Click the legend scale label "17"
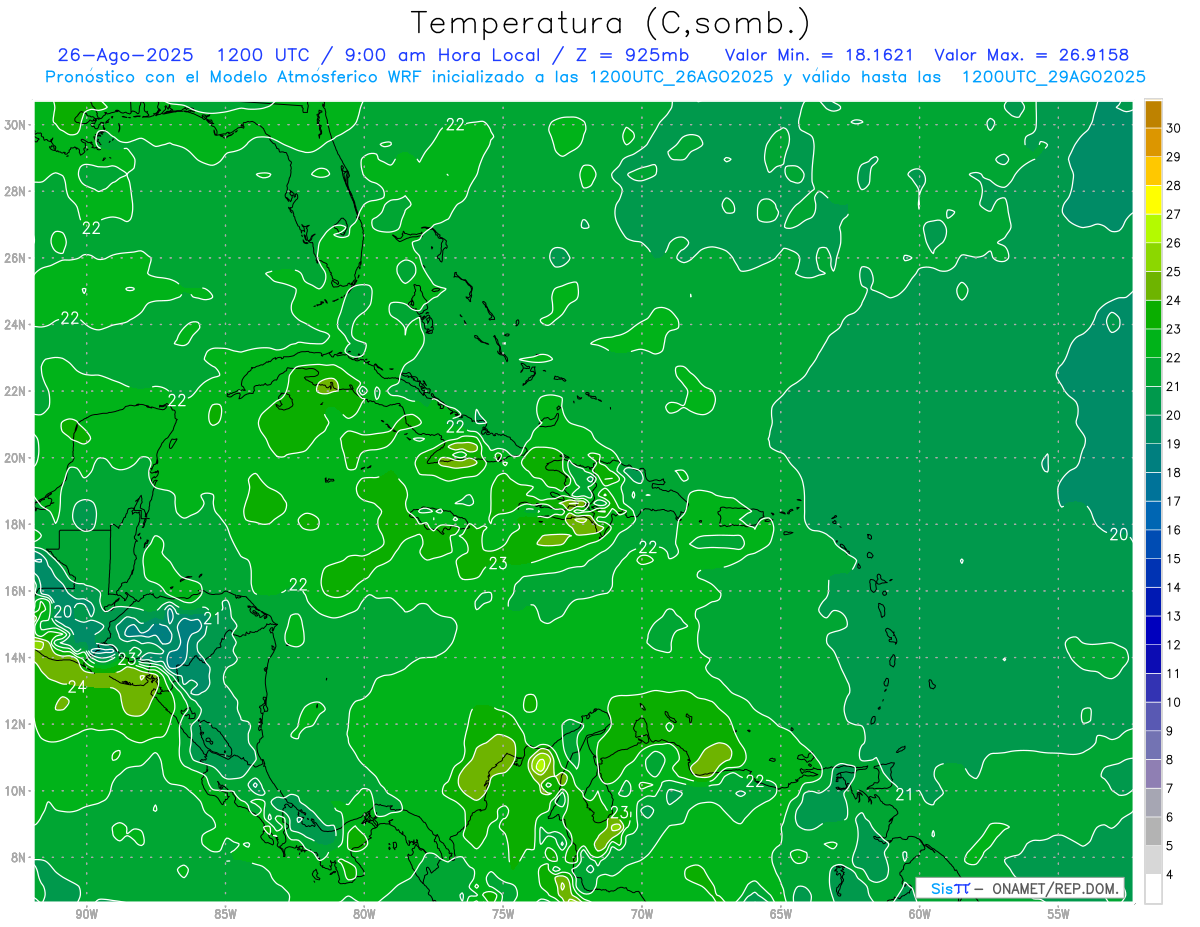Viewport: 1200px width, 927px height. click(x=1174, y=502)
